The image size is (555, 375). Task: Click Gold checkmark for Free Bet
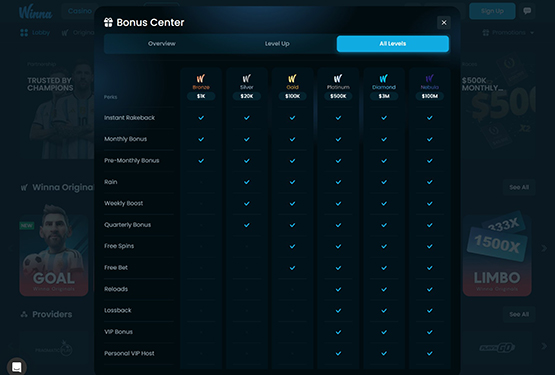click(x=292, y=268)
